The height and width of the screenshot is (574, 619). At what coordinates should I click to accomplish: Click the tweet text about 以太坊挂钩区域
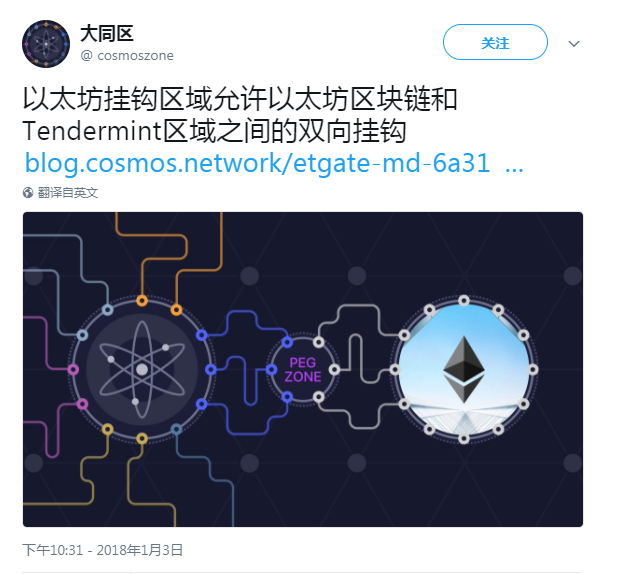(240, 115)
